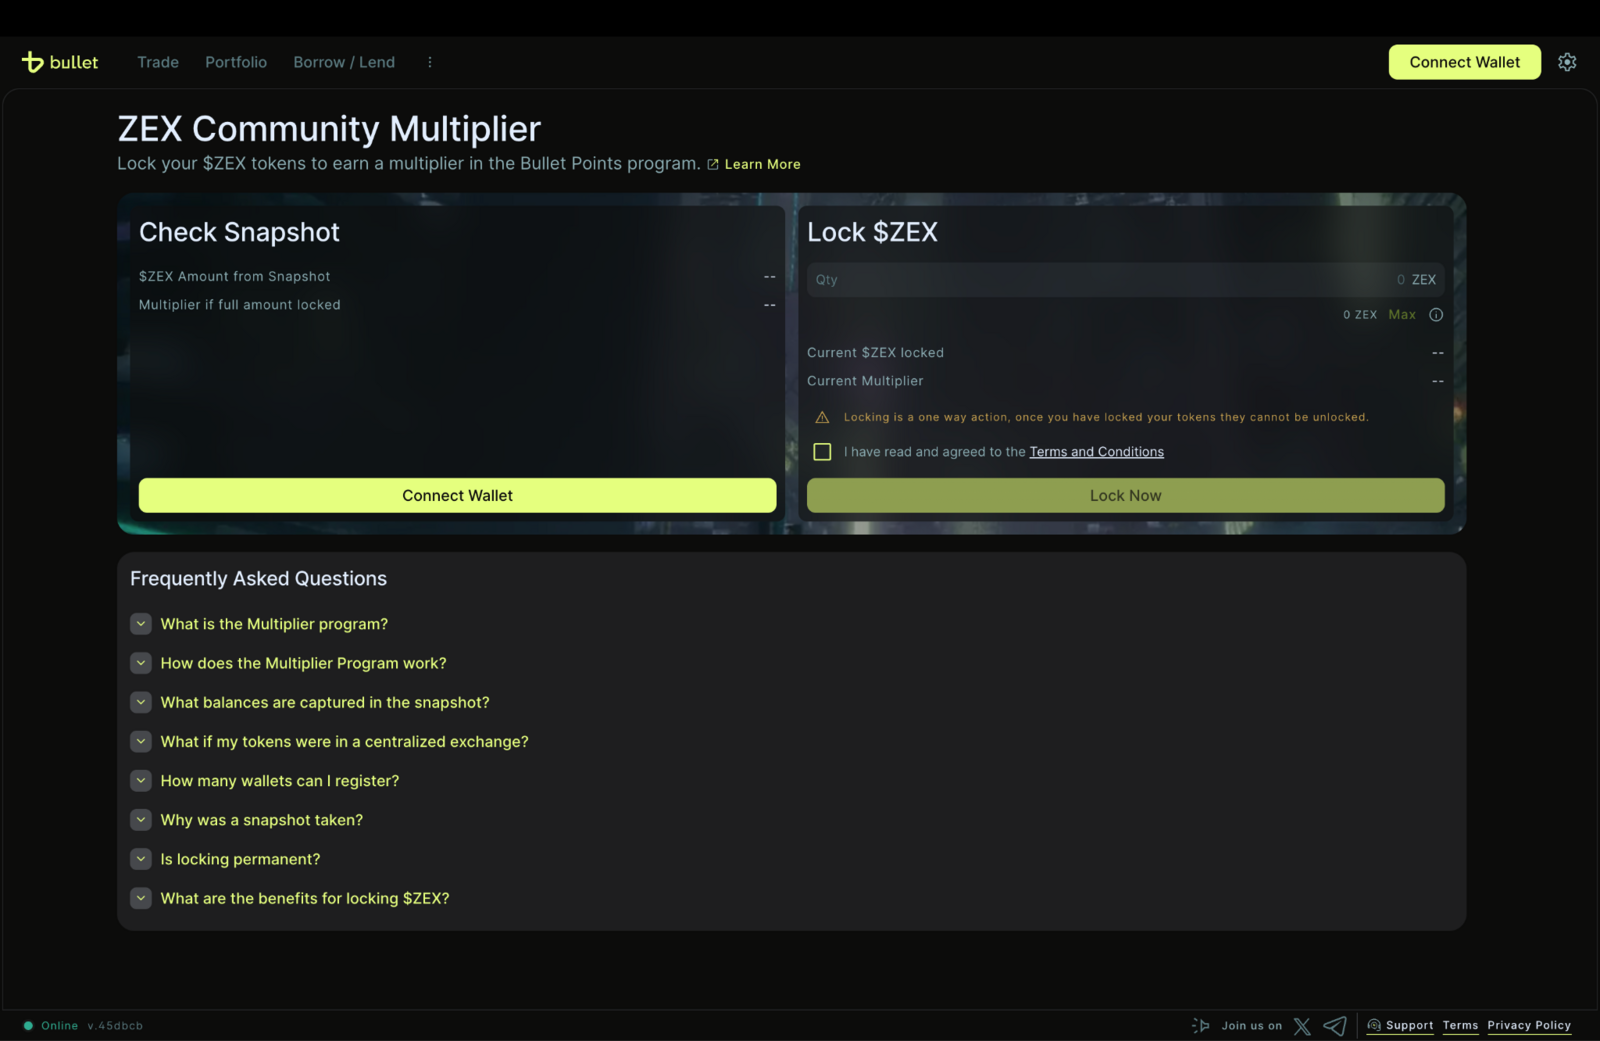Click the 'Check Snapshot' heading
This screenshot has height=1041, width=1600.
click(x=239, y=232)
